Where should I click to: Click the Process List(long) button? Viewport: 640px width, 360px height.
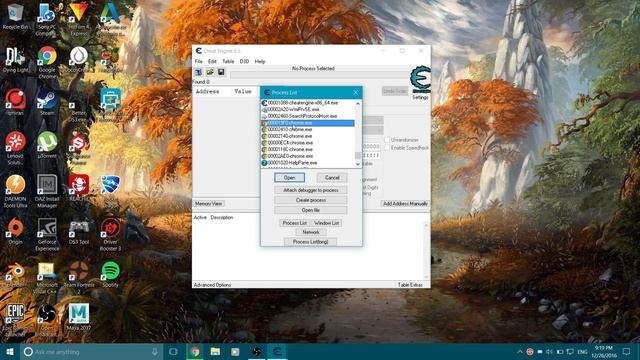[311, 242]
